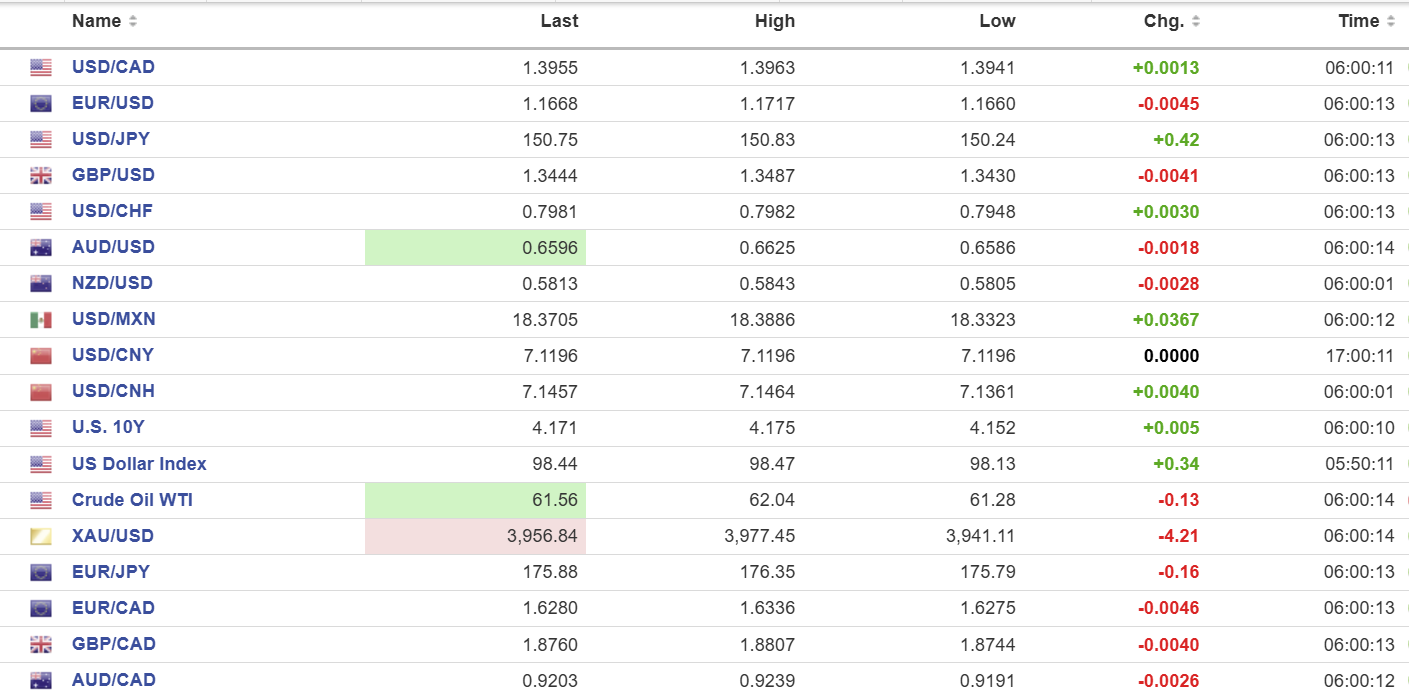Click the Australian flag beside AUD/USD
Viewport: 1409px width, 692px height.
[x=40, y=248]
